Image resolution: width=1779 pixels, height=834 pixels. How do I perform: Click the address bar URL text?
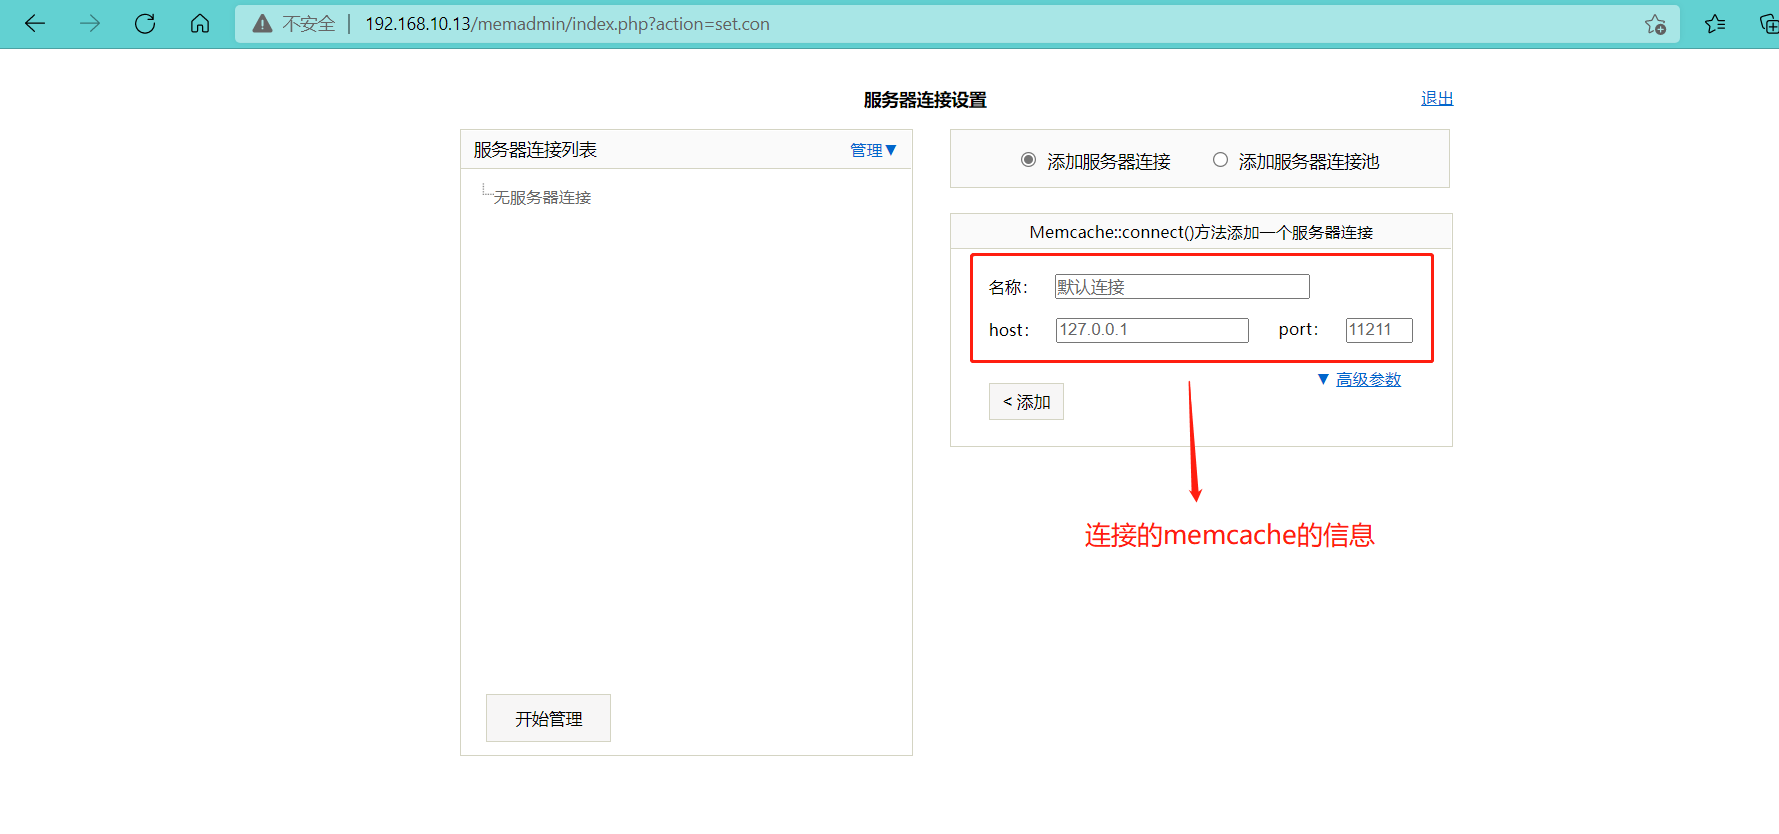tap(567, 24)
